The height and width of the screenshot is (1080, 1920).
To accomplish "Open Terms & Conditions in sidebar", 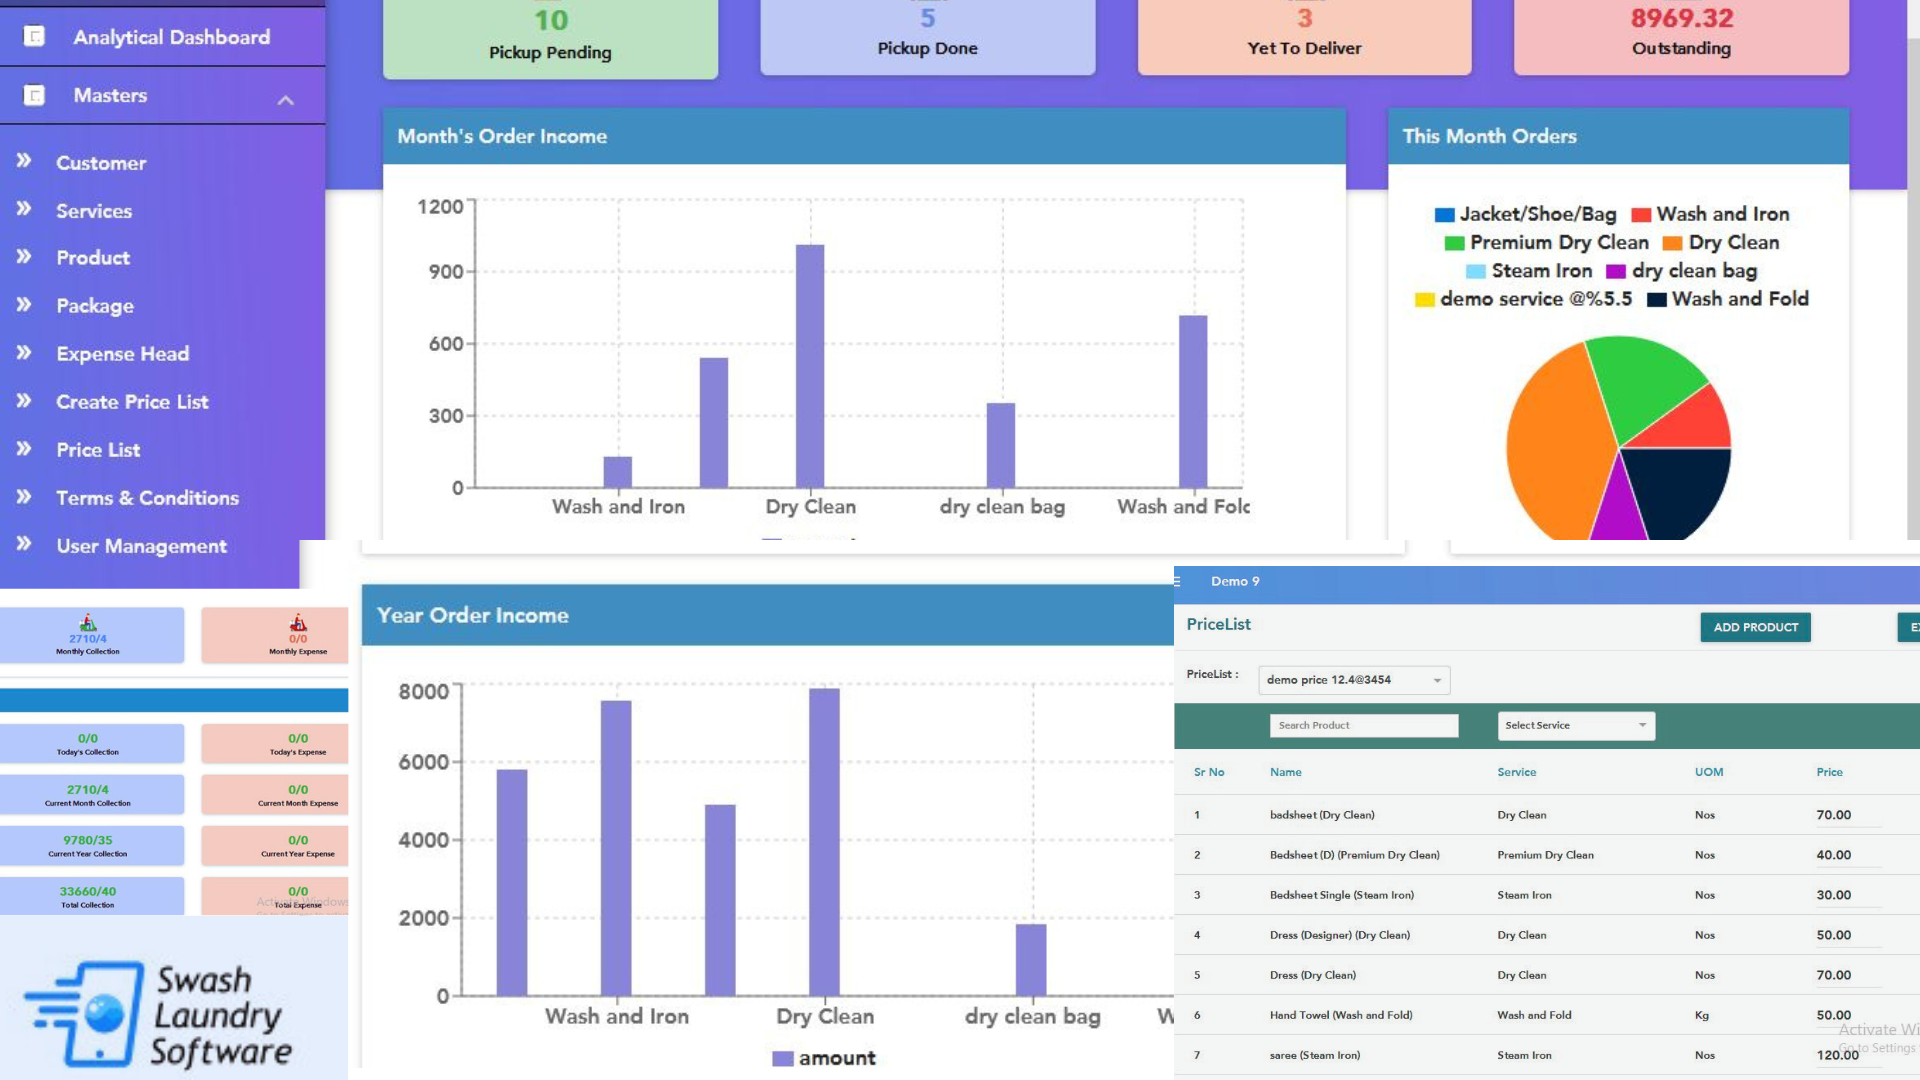I will 147,497.
